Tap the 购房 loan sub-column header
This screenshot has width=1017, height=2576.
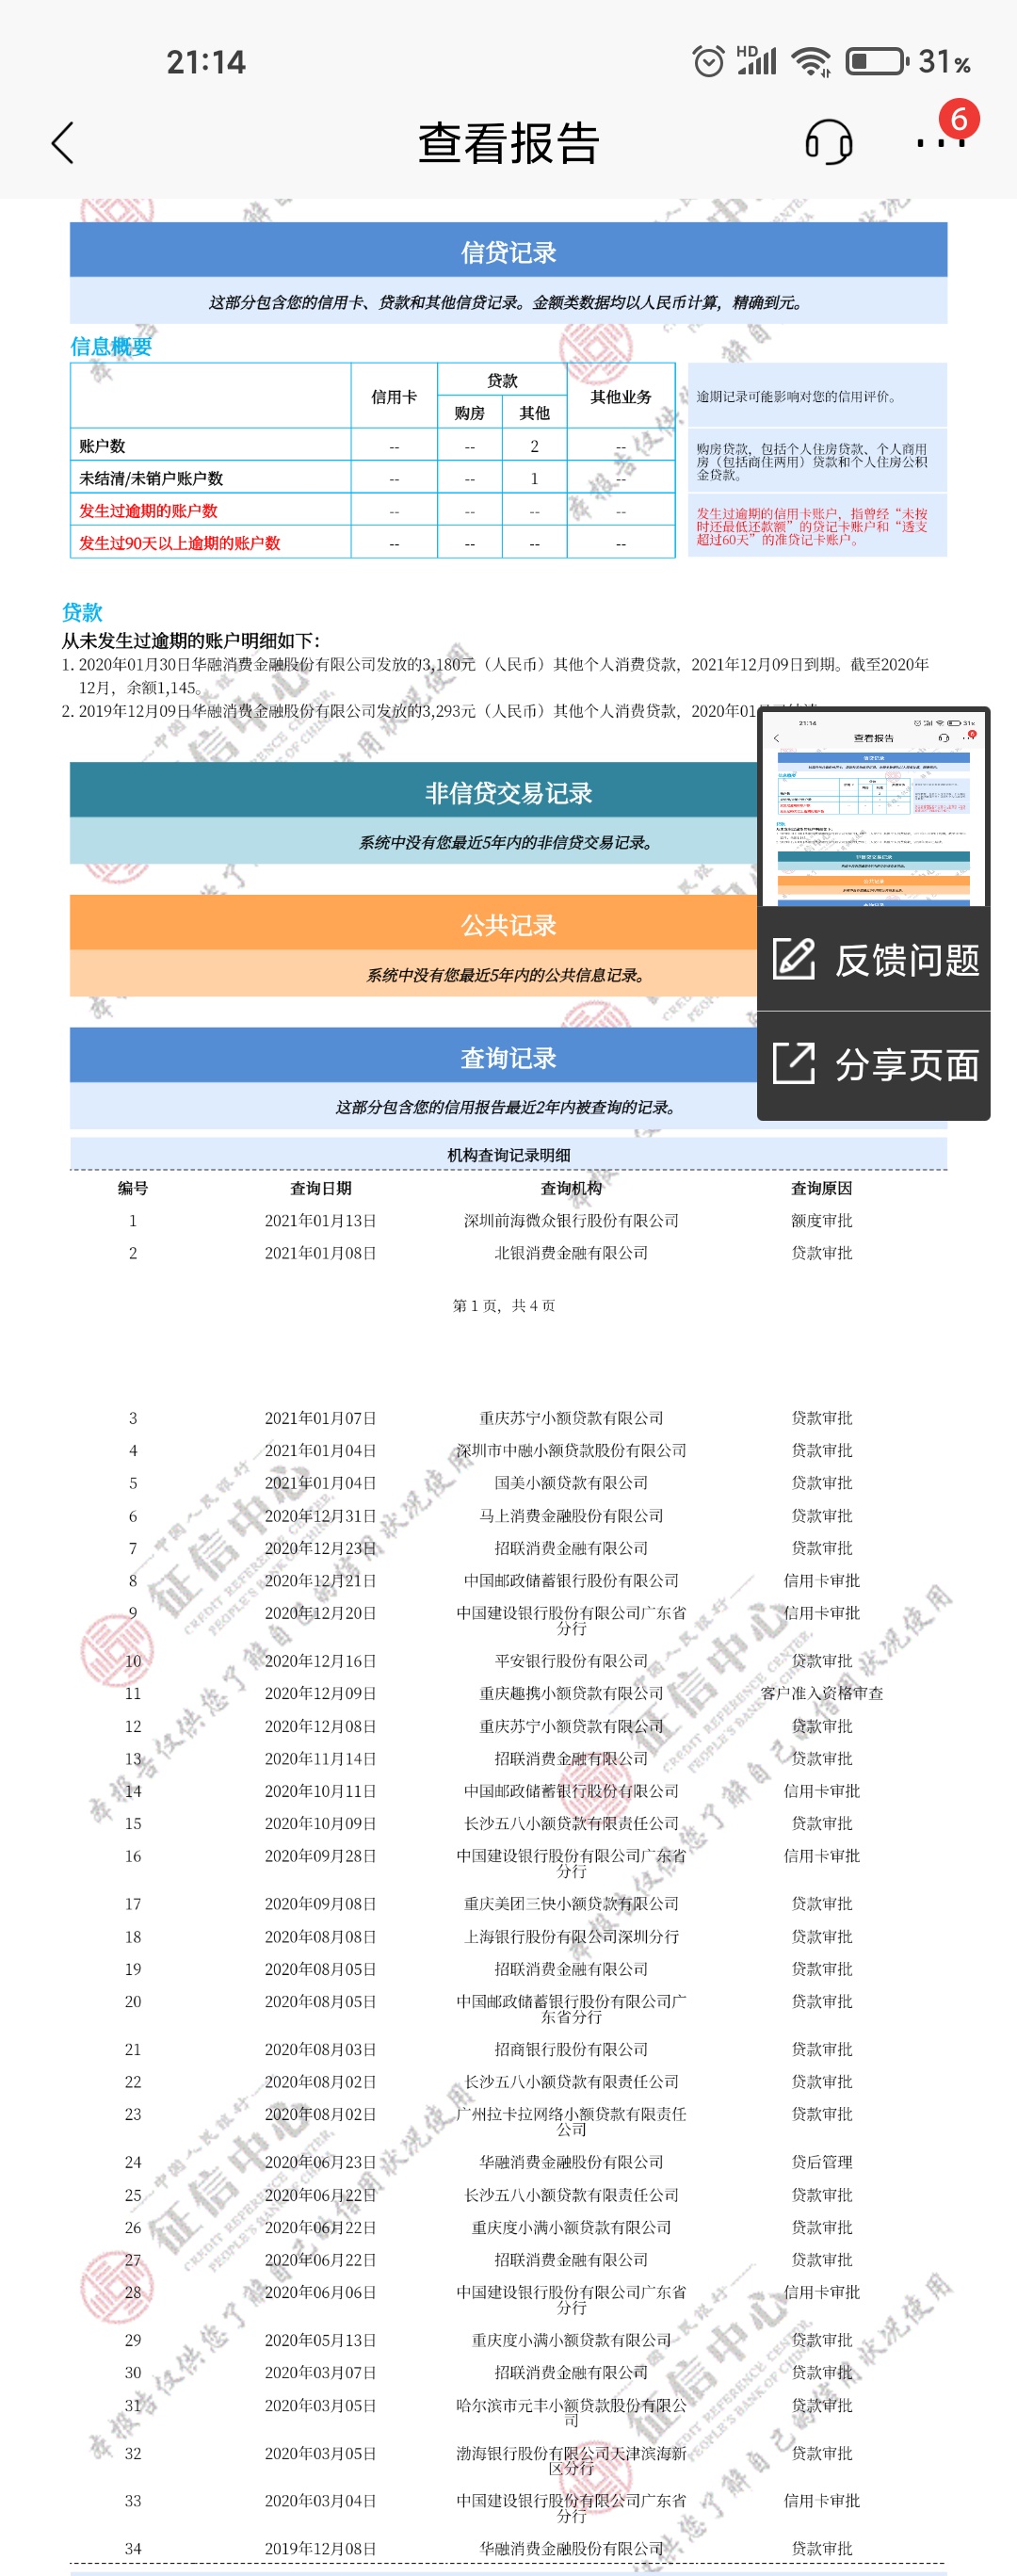coord(469,413)
